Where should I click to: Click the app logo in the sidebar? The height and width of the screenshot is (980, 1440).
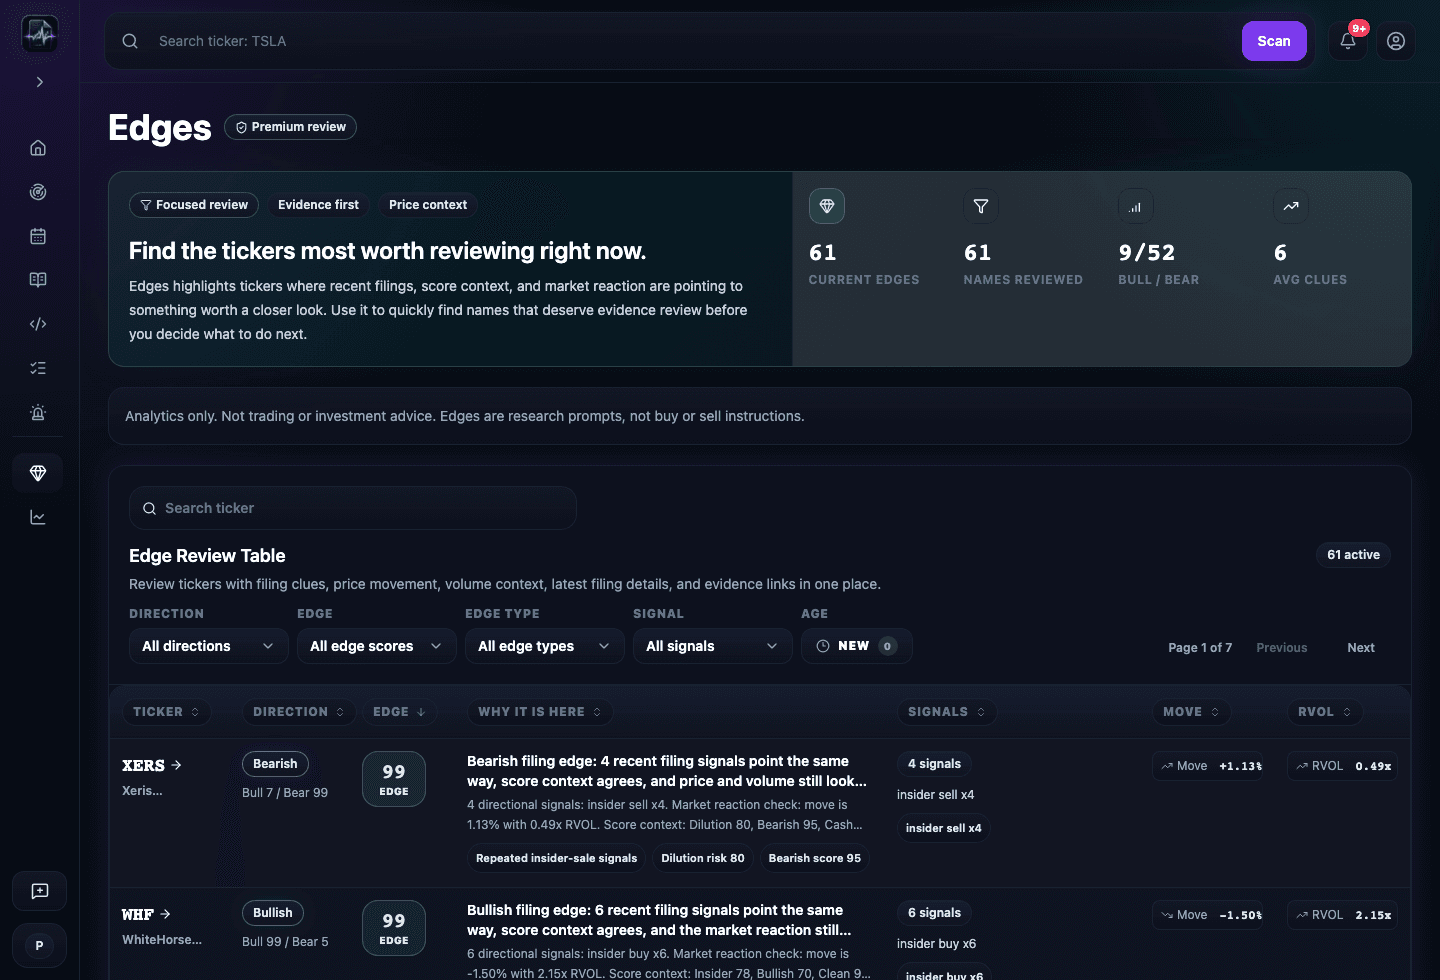40,34
